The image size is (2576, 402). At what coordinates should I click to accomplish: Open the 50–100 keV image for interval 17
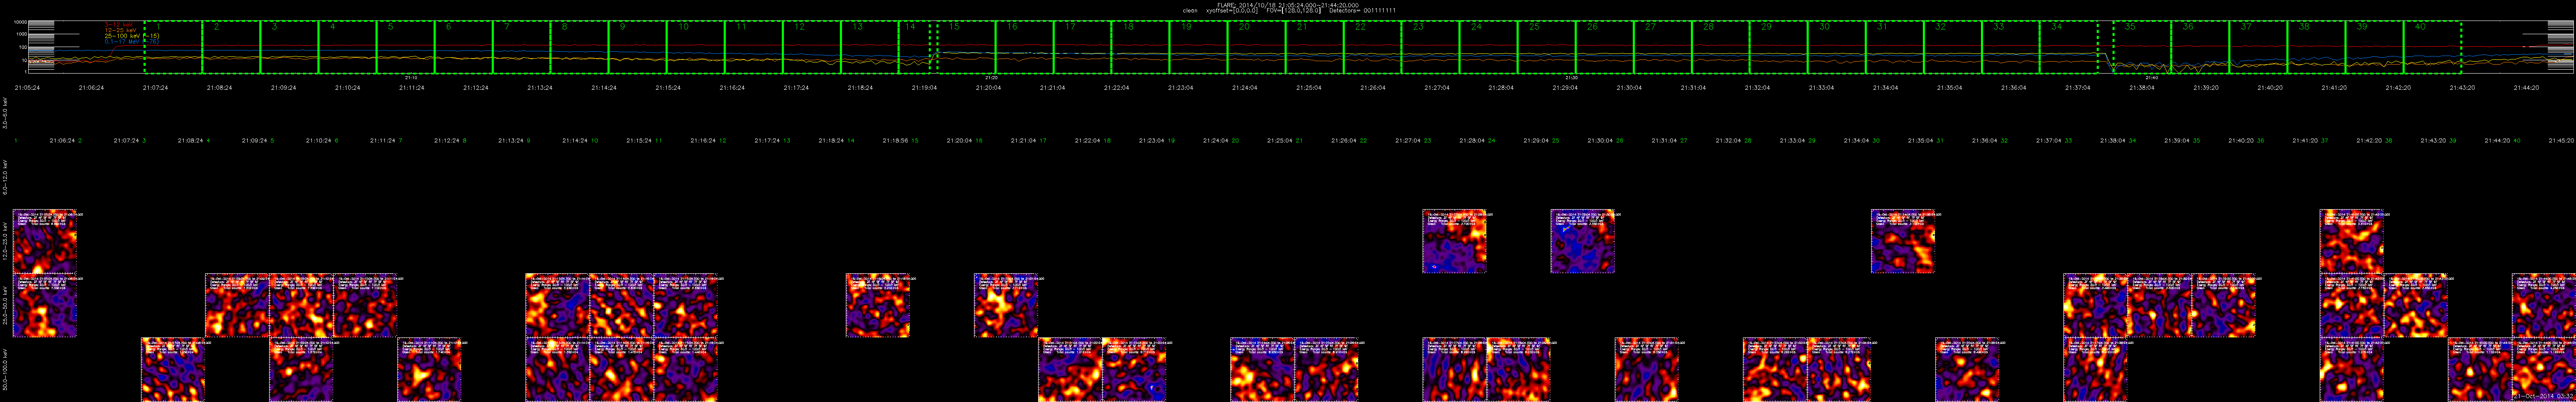[x=1070, y=369]
